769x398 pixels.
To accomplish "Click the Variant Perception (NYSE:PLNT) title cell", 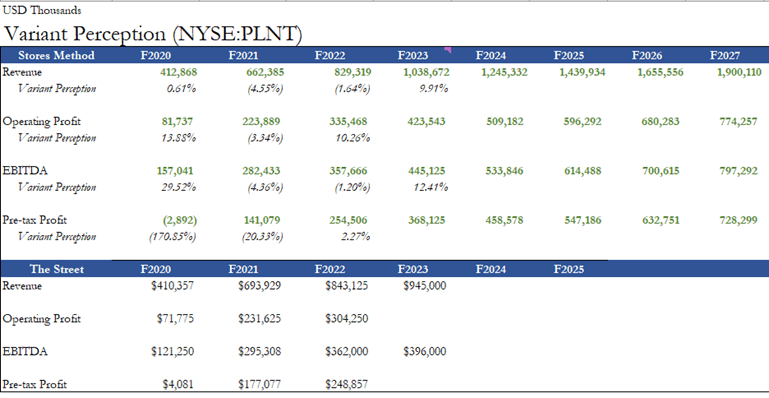I will (x=152, y=34).
